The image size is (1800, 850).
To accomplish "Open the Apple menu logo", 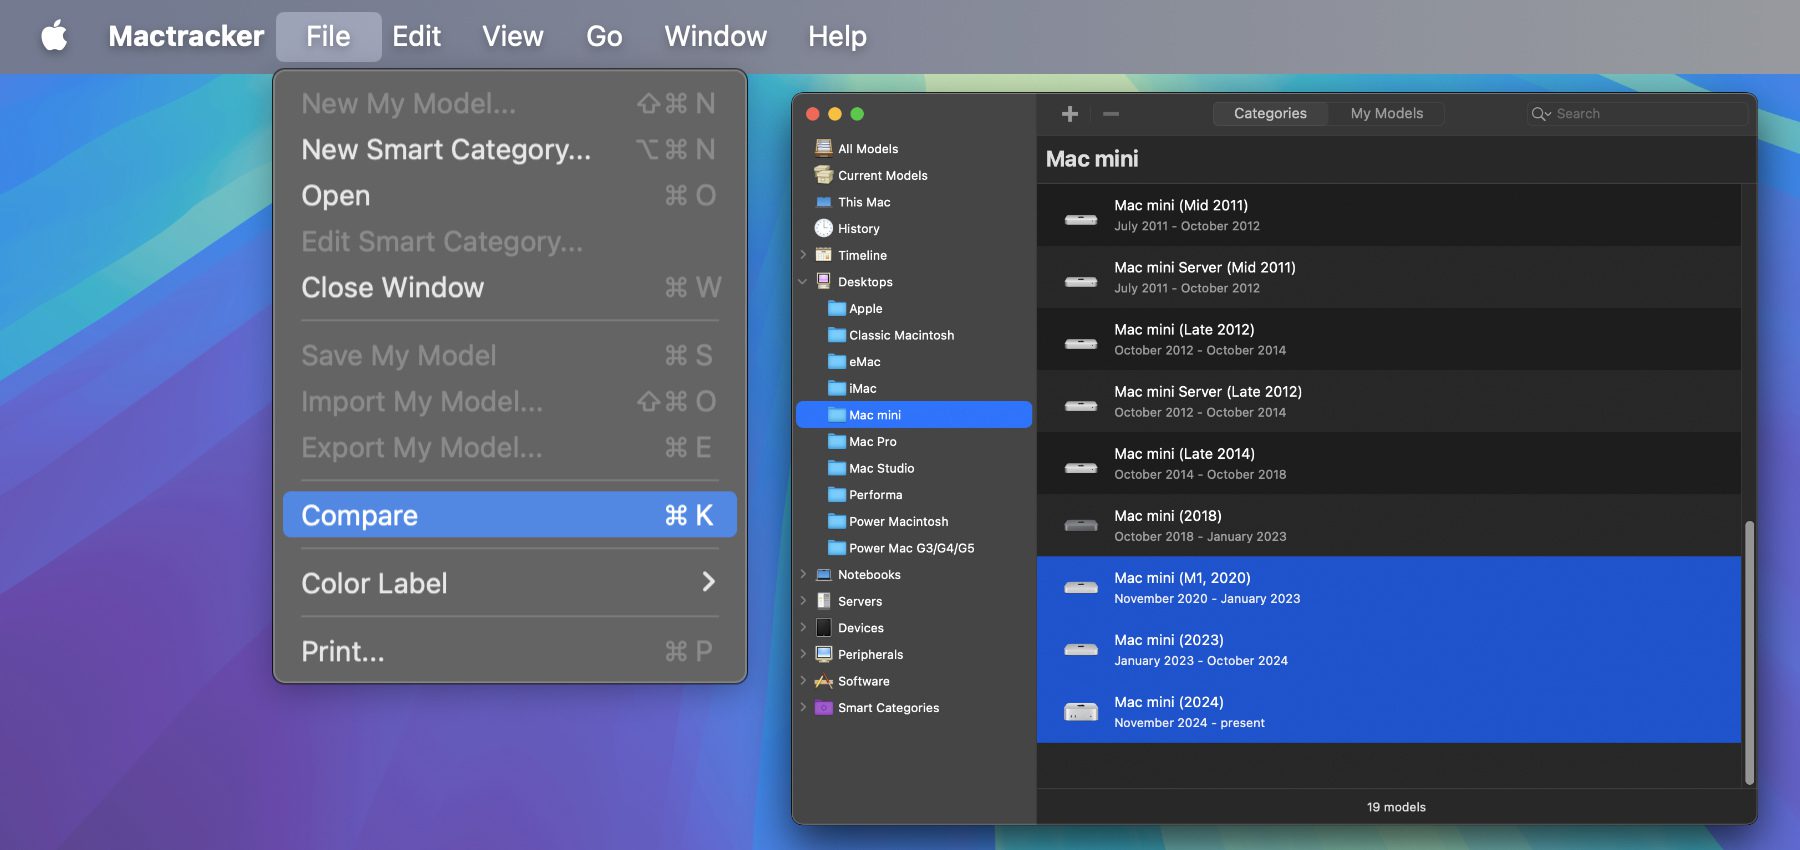I will 54,37.
